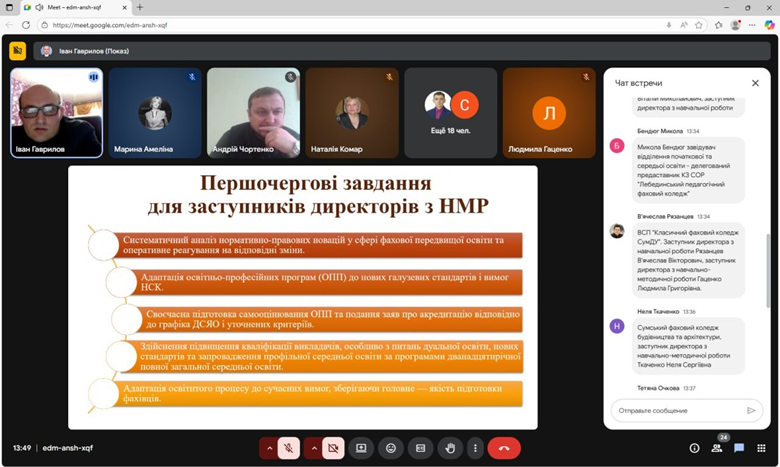Expand the microphone audio settings arrow
This screenshot has height=467, width=780.
[268, 448]
